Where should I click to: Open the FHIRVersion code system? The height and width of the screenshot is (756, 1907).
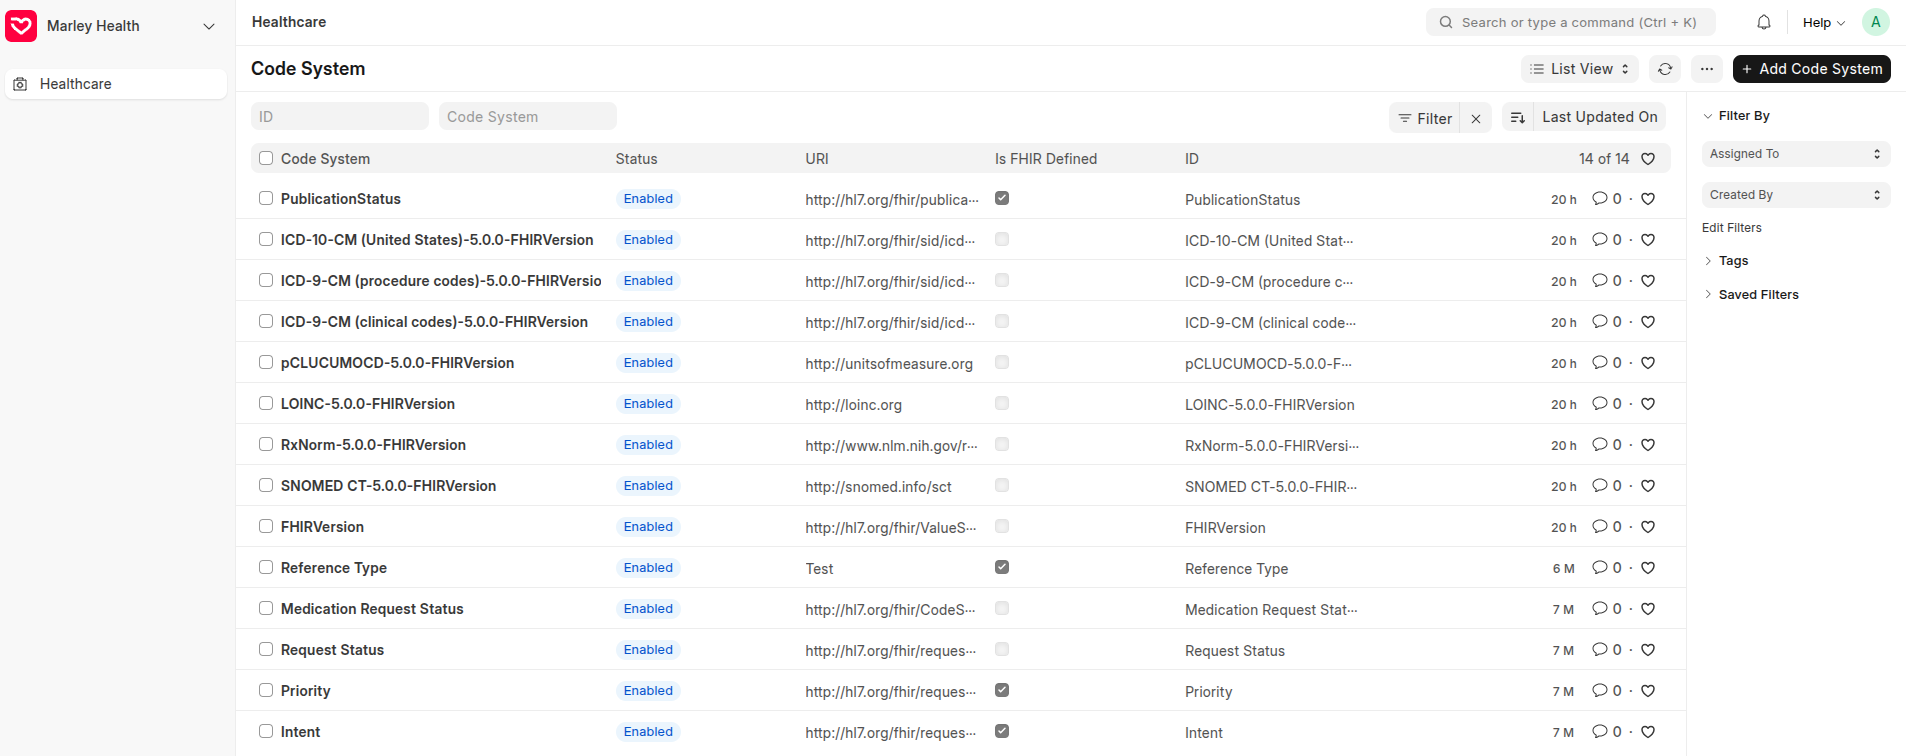coord(322,527)
